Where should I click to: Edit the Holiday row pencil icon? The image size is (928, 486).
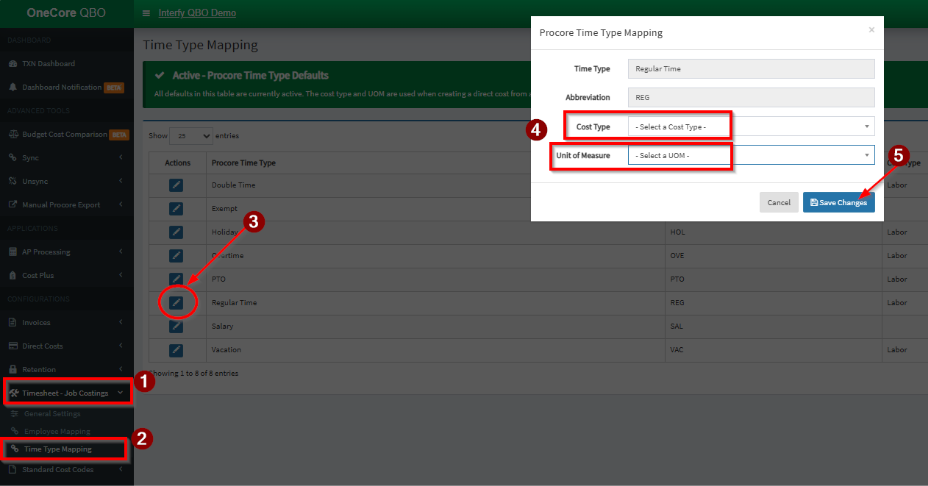tap(176, 232)
